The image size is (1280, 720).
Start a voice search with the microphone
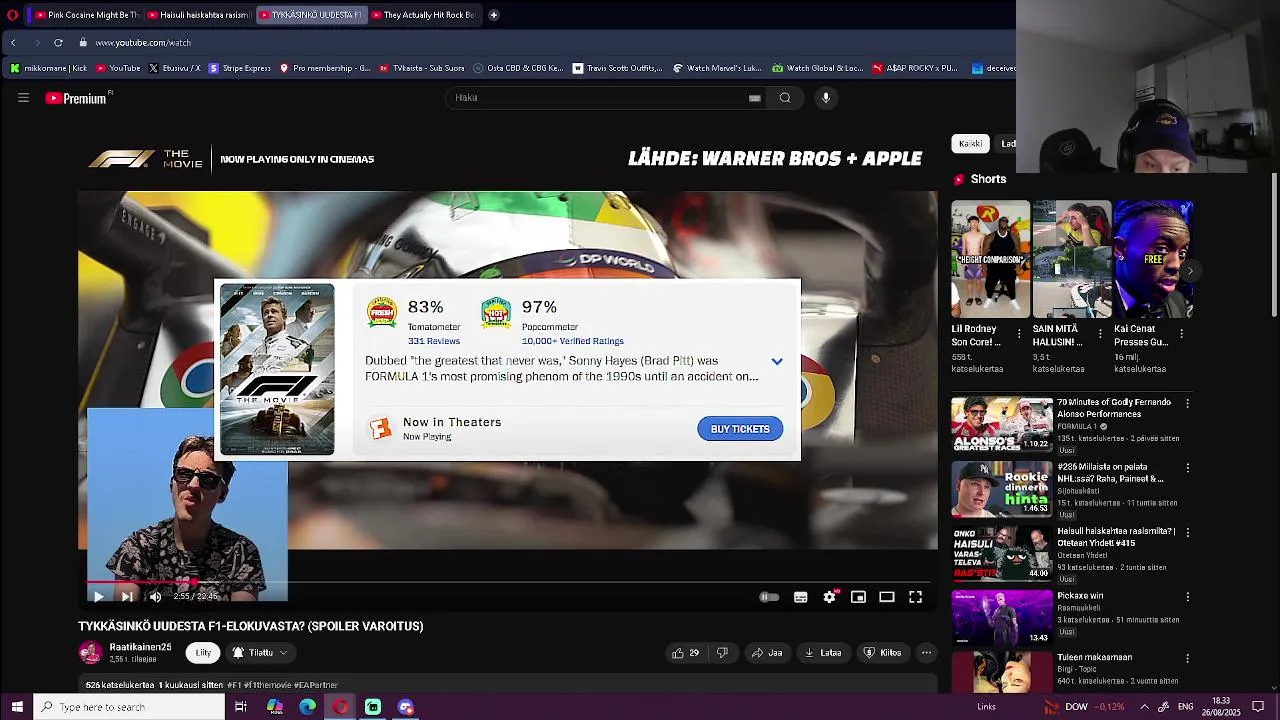click(x=826, y=98)
